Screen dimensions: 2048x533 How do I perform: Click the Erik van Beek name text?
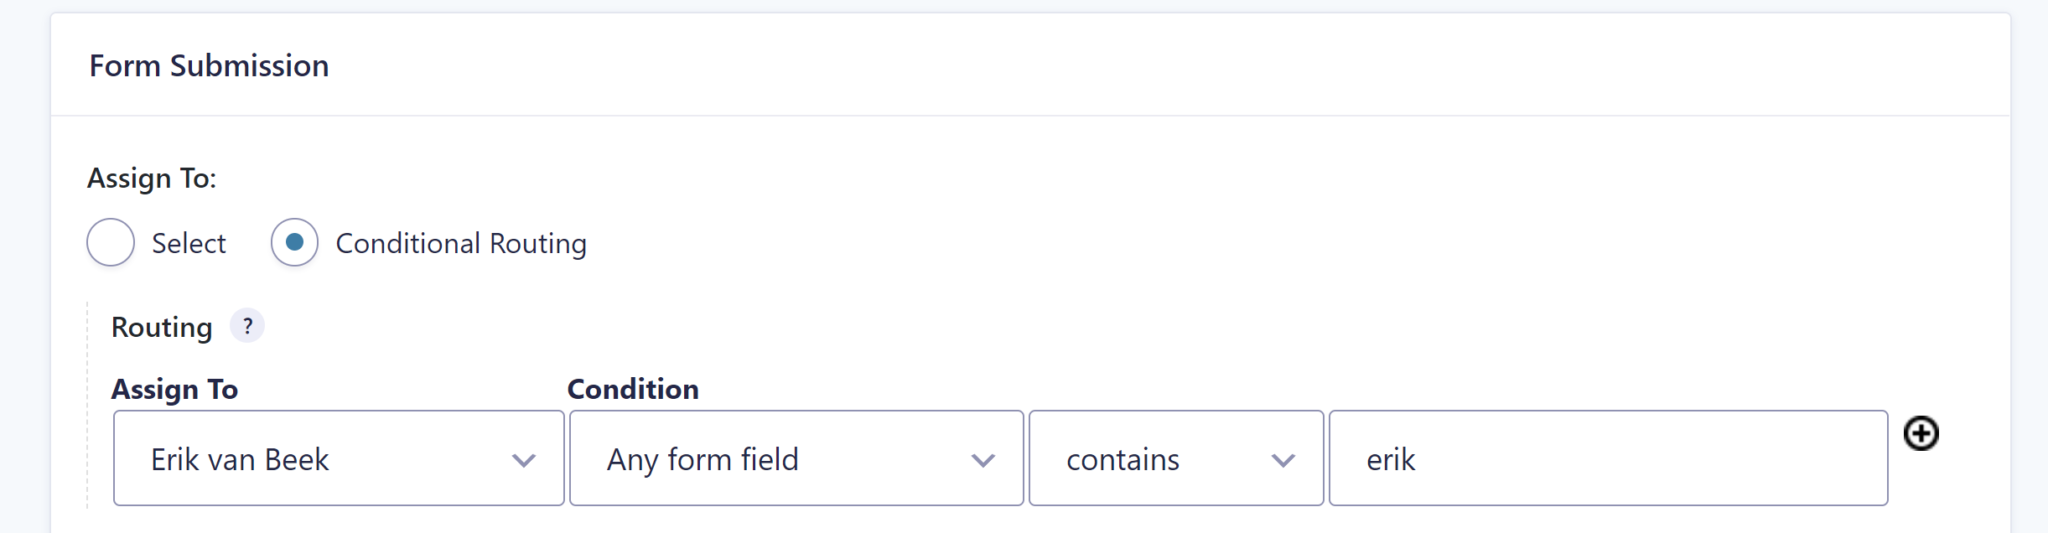click(x=239, y=459)
